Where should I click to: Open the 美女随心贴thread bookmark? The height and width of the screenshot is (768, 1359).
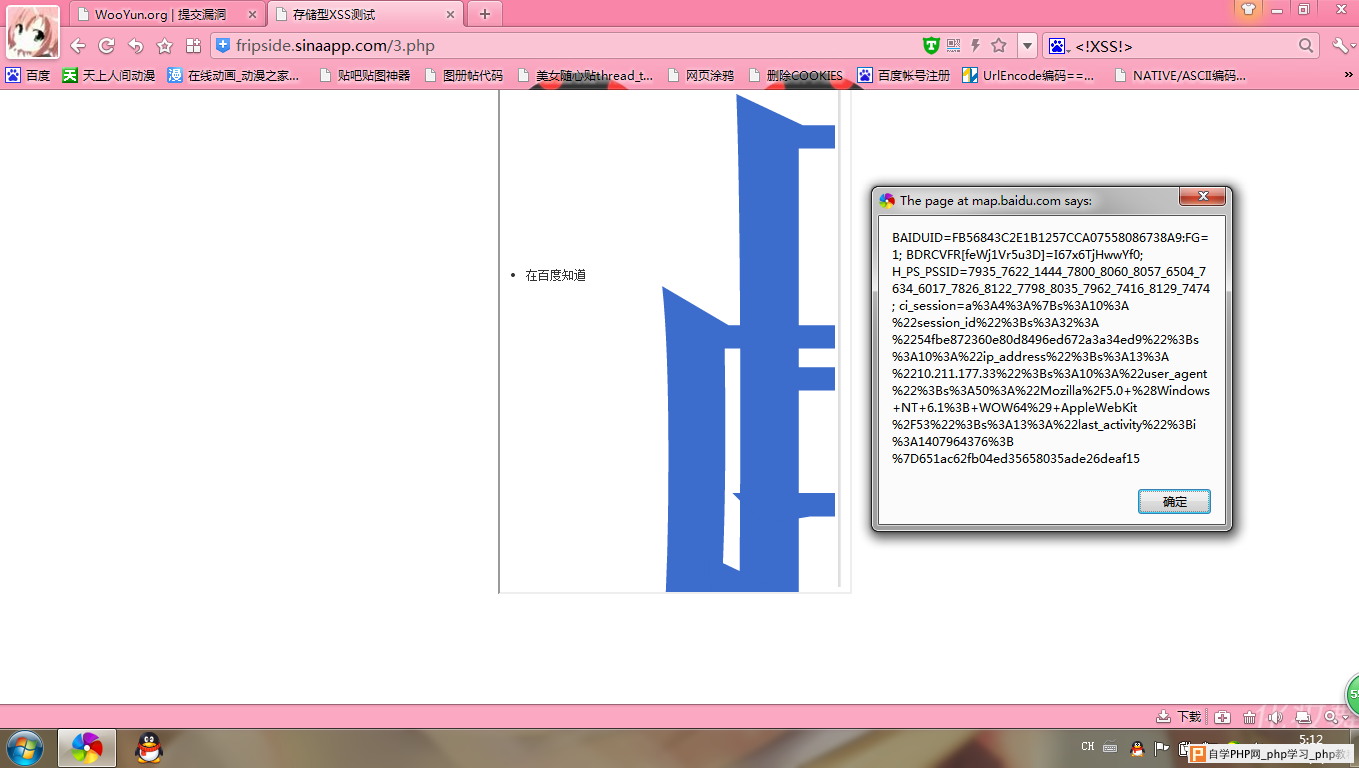point(585,75)
